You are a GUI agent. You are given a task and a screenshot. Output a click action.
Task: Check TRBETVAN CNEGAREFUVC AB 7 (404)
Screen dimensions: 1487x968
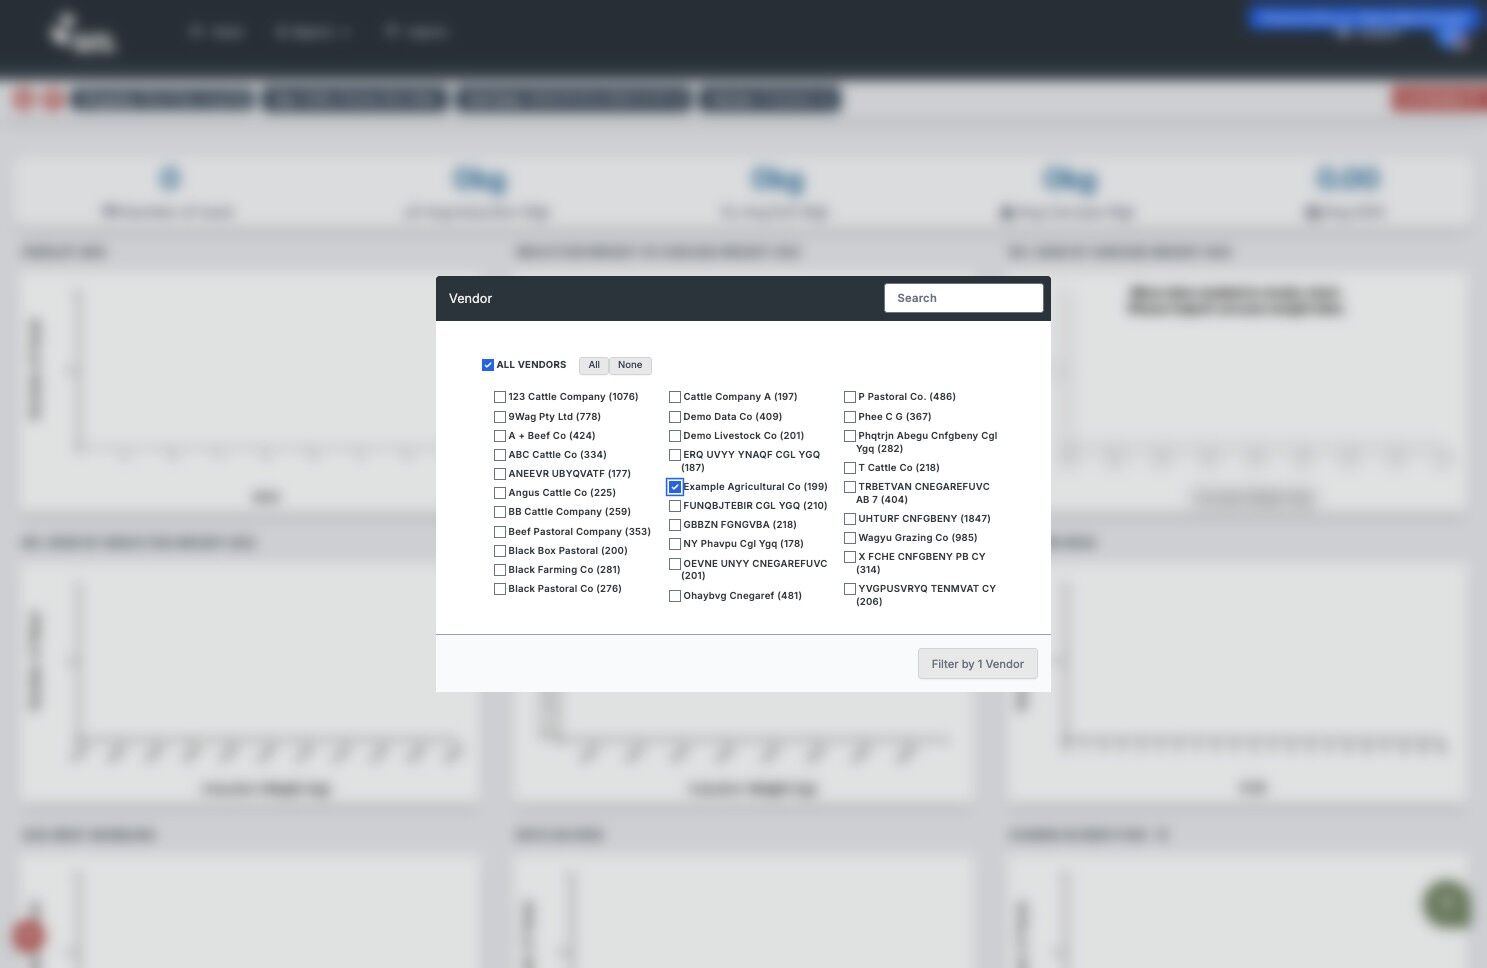tap(850, 487)
